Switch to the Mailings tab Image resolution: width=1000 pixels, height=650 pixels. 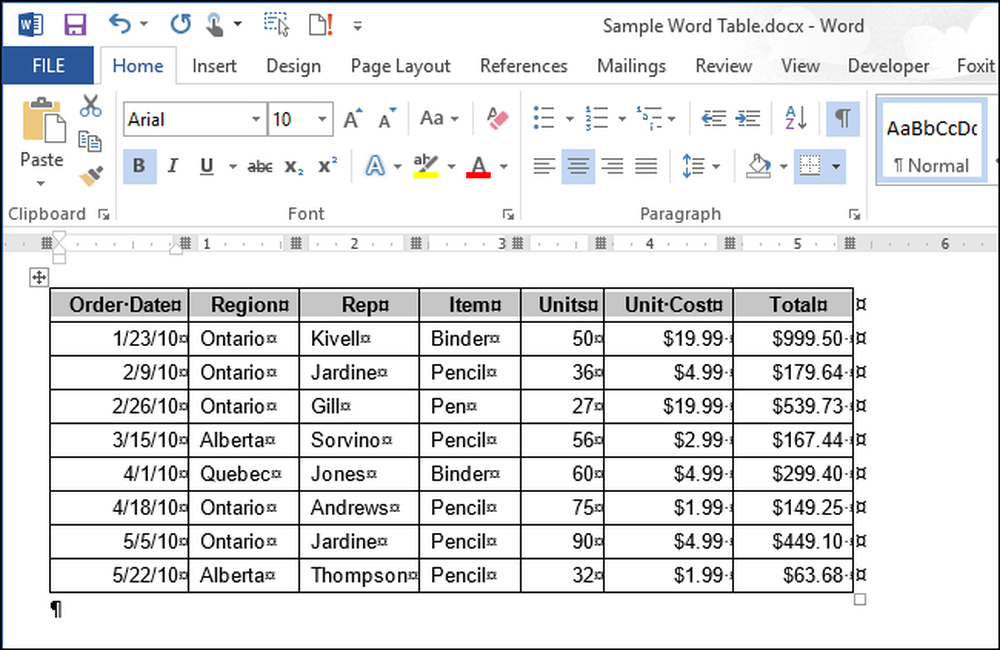click(631, 66)
